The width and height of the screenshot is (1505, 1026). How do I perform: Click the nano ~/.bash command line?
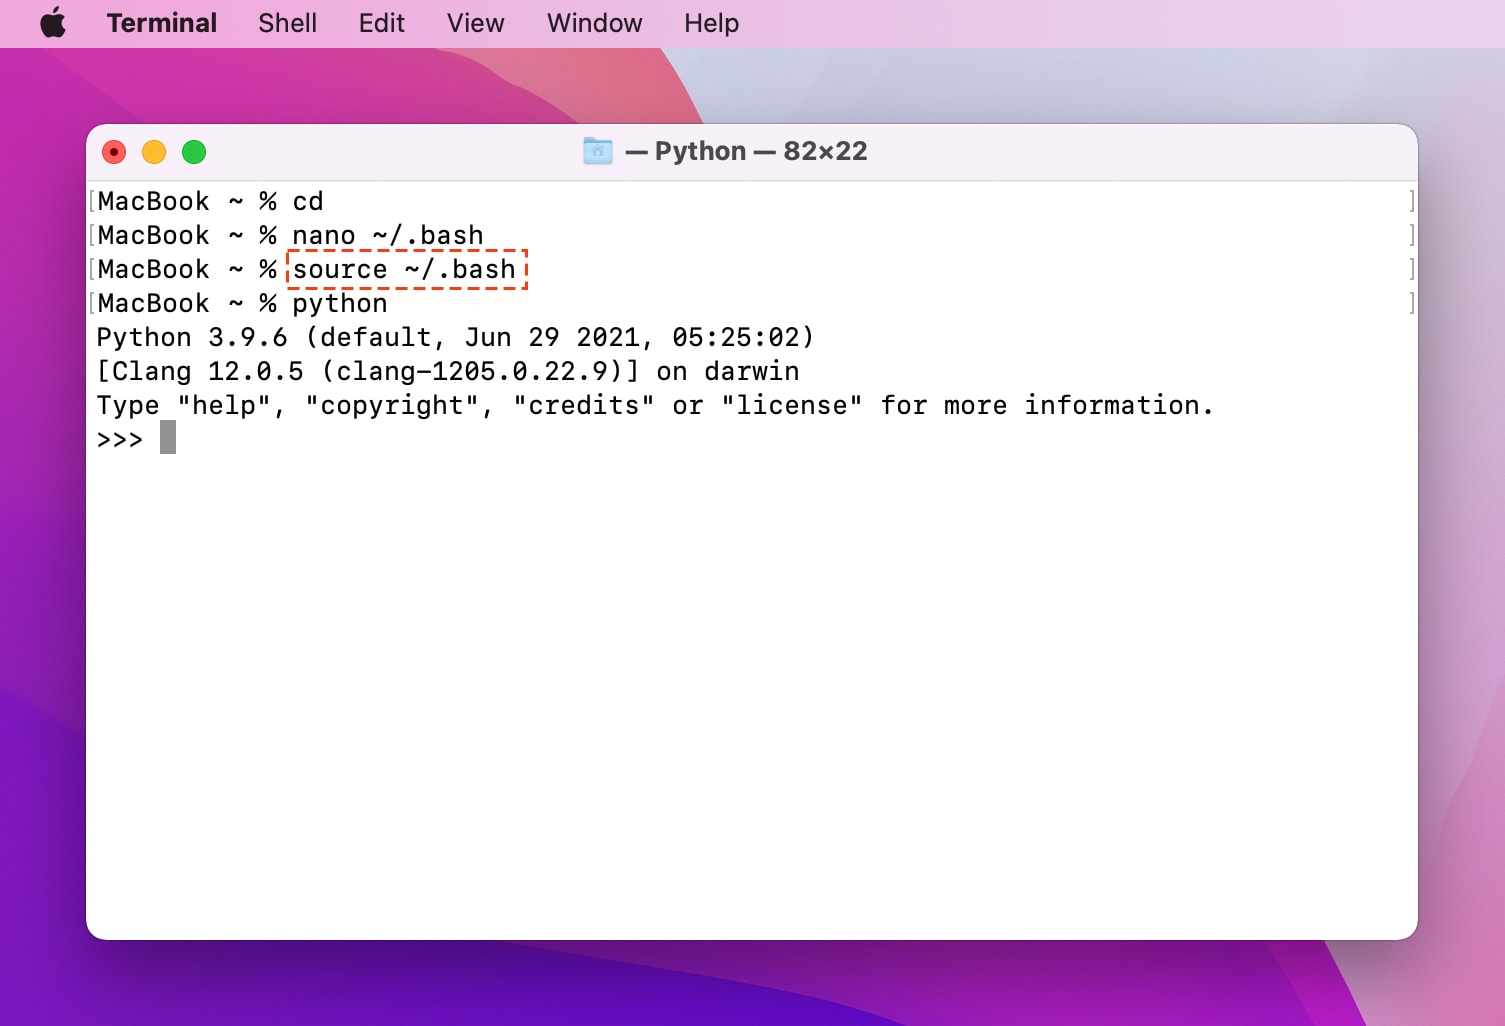388,235
